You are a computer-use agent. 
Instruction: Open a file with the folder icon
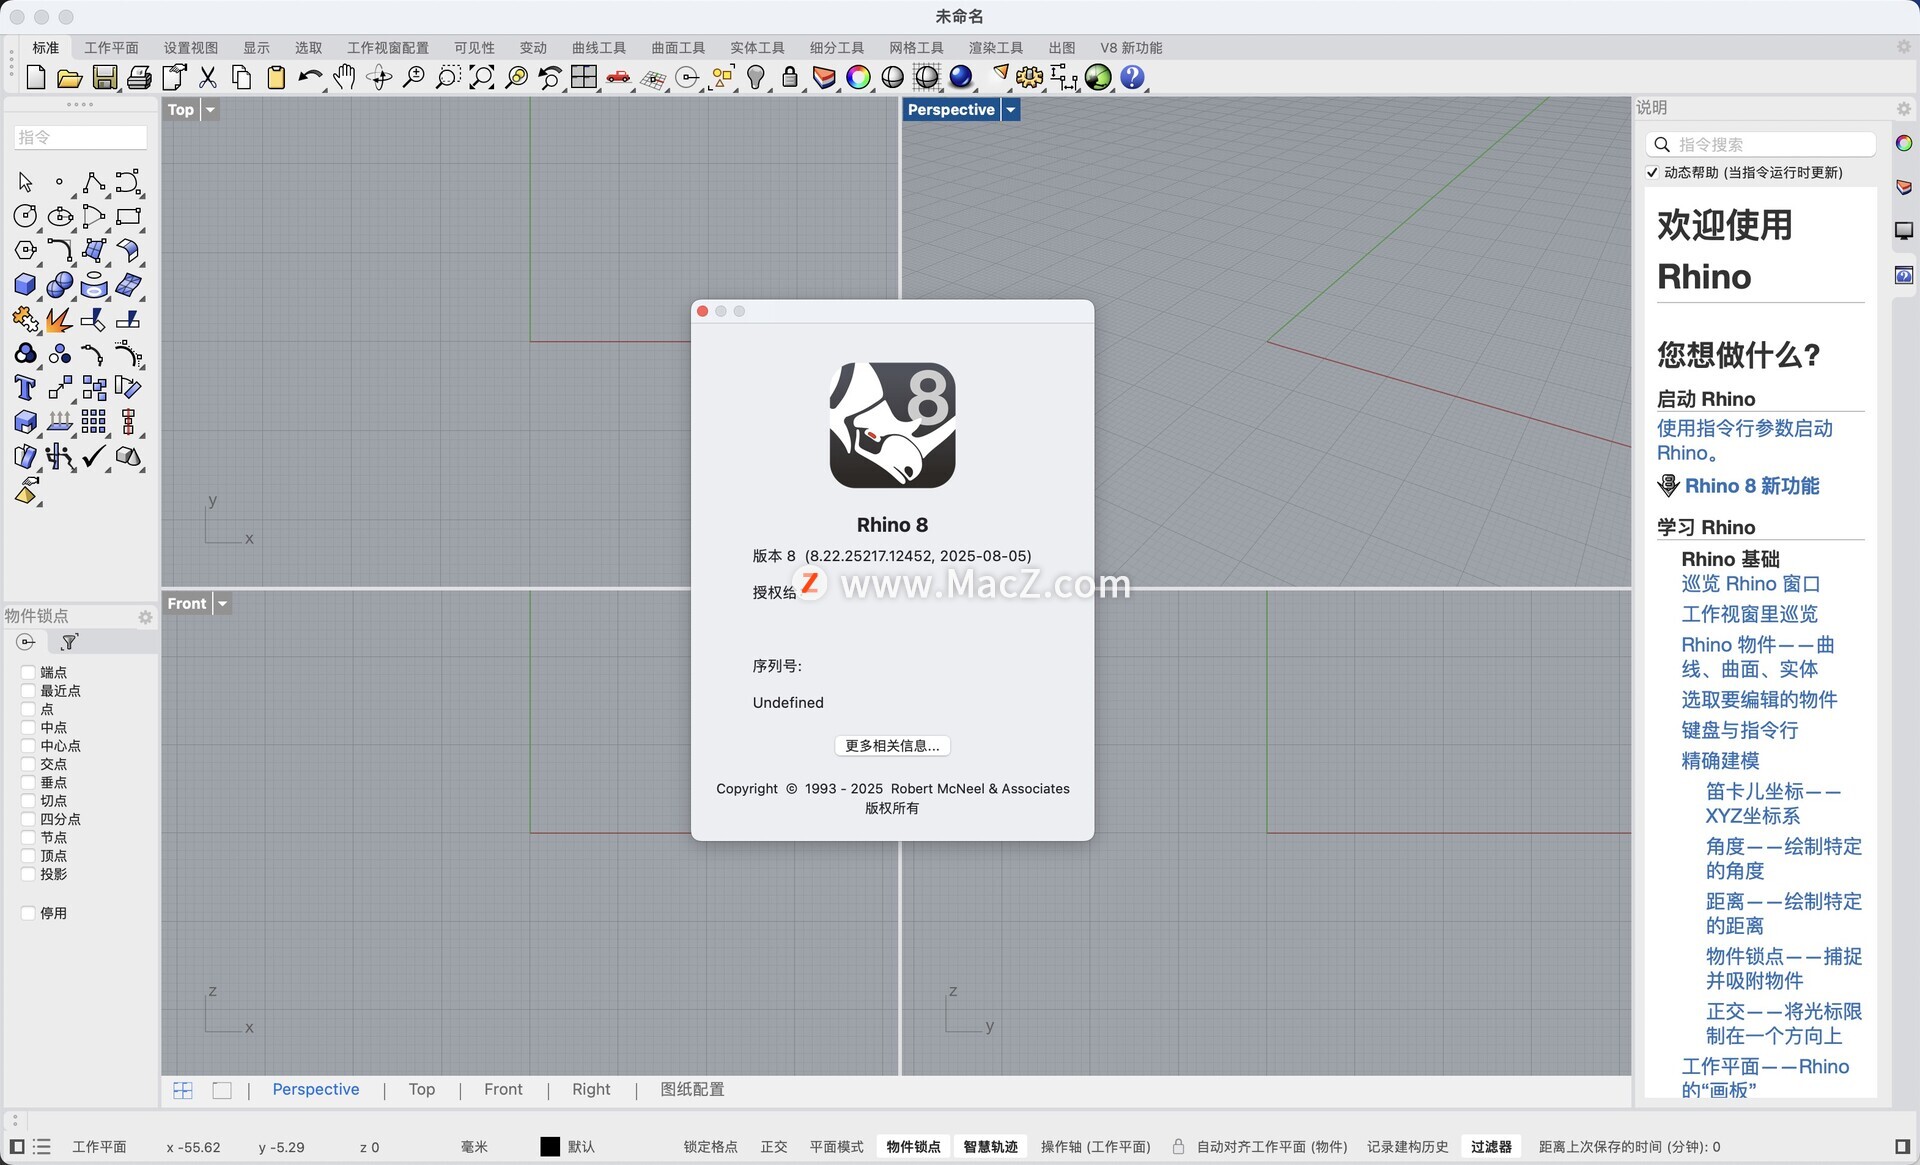click(69, 77)
